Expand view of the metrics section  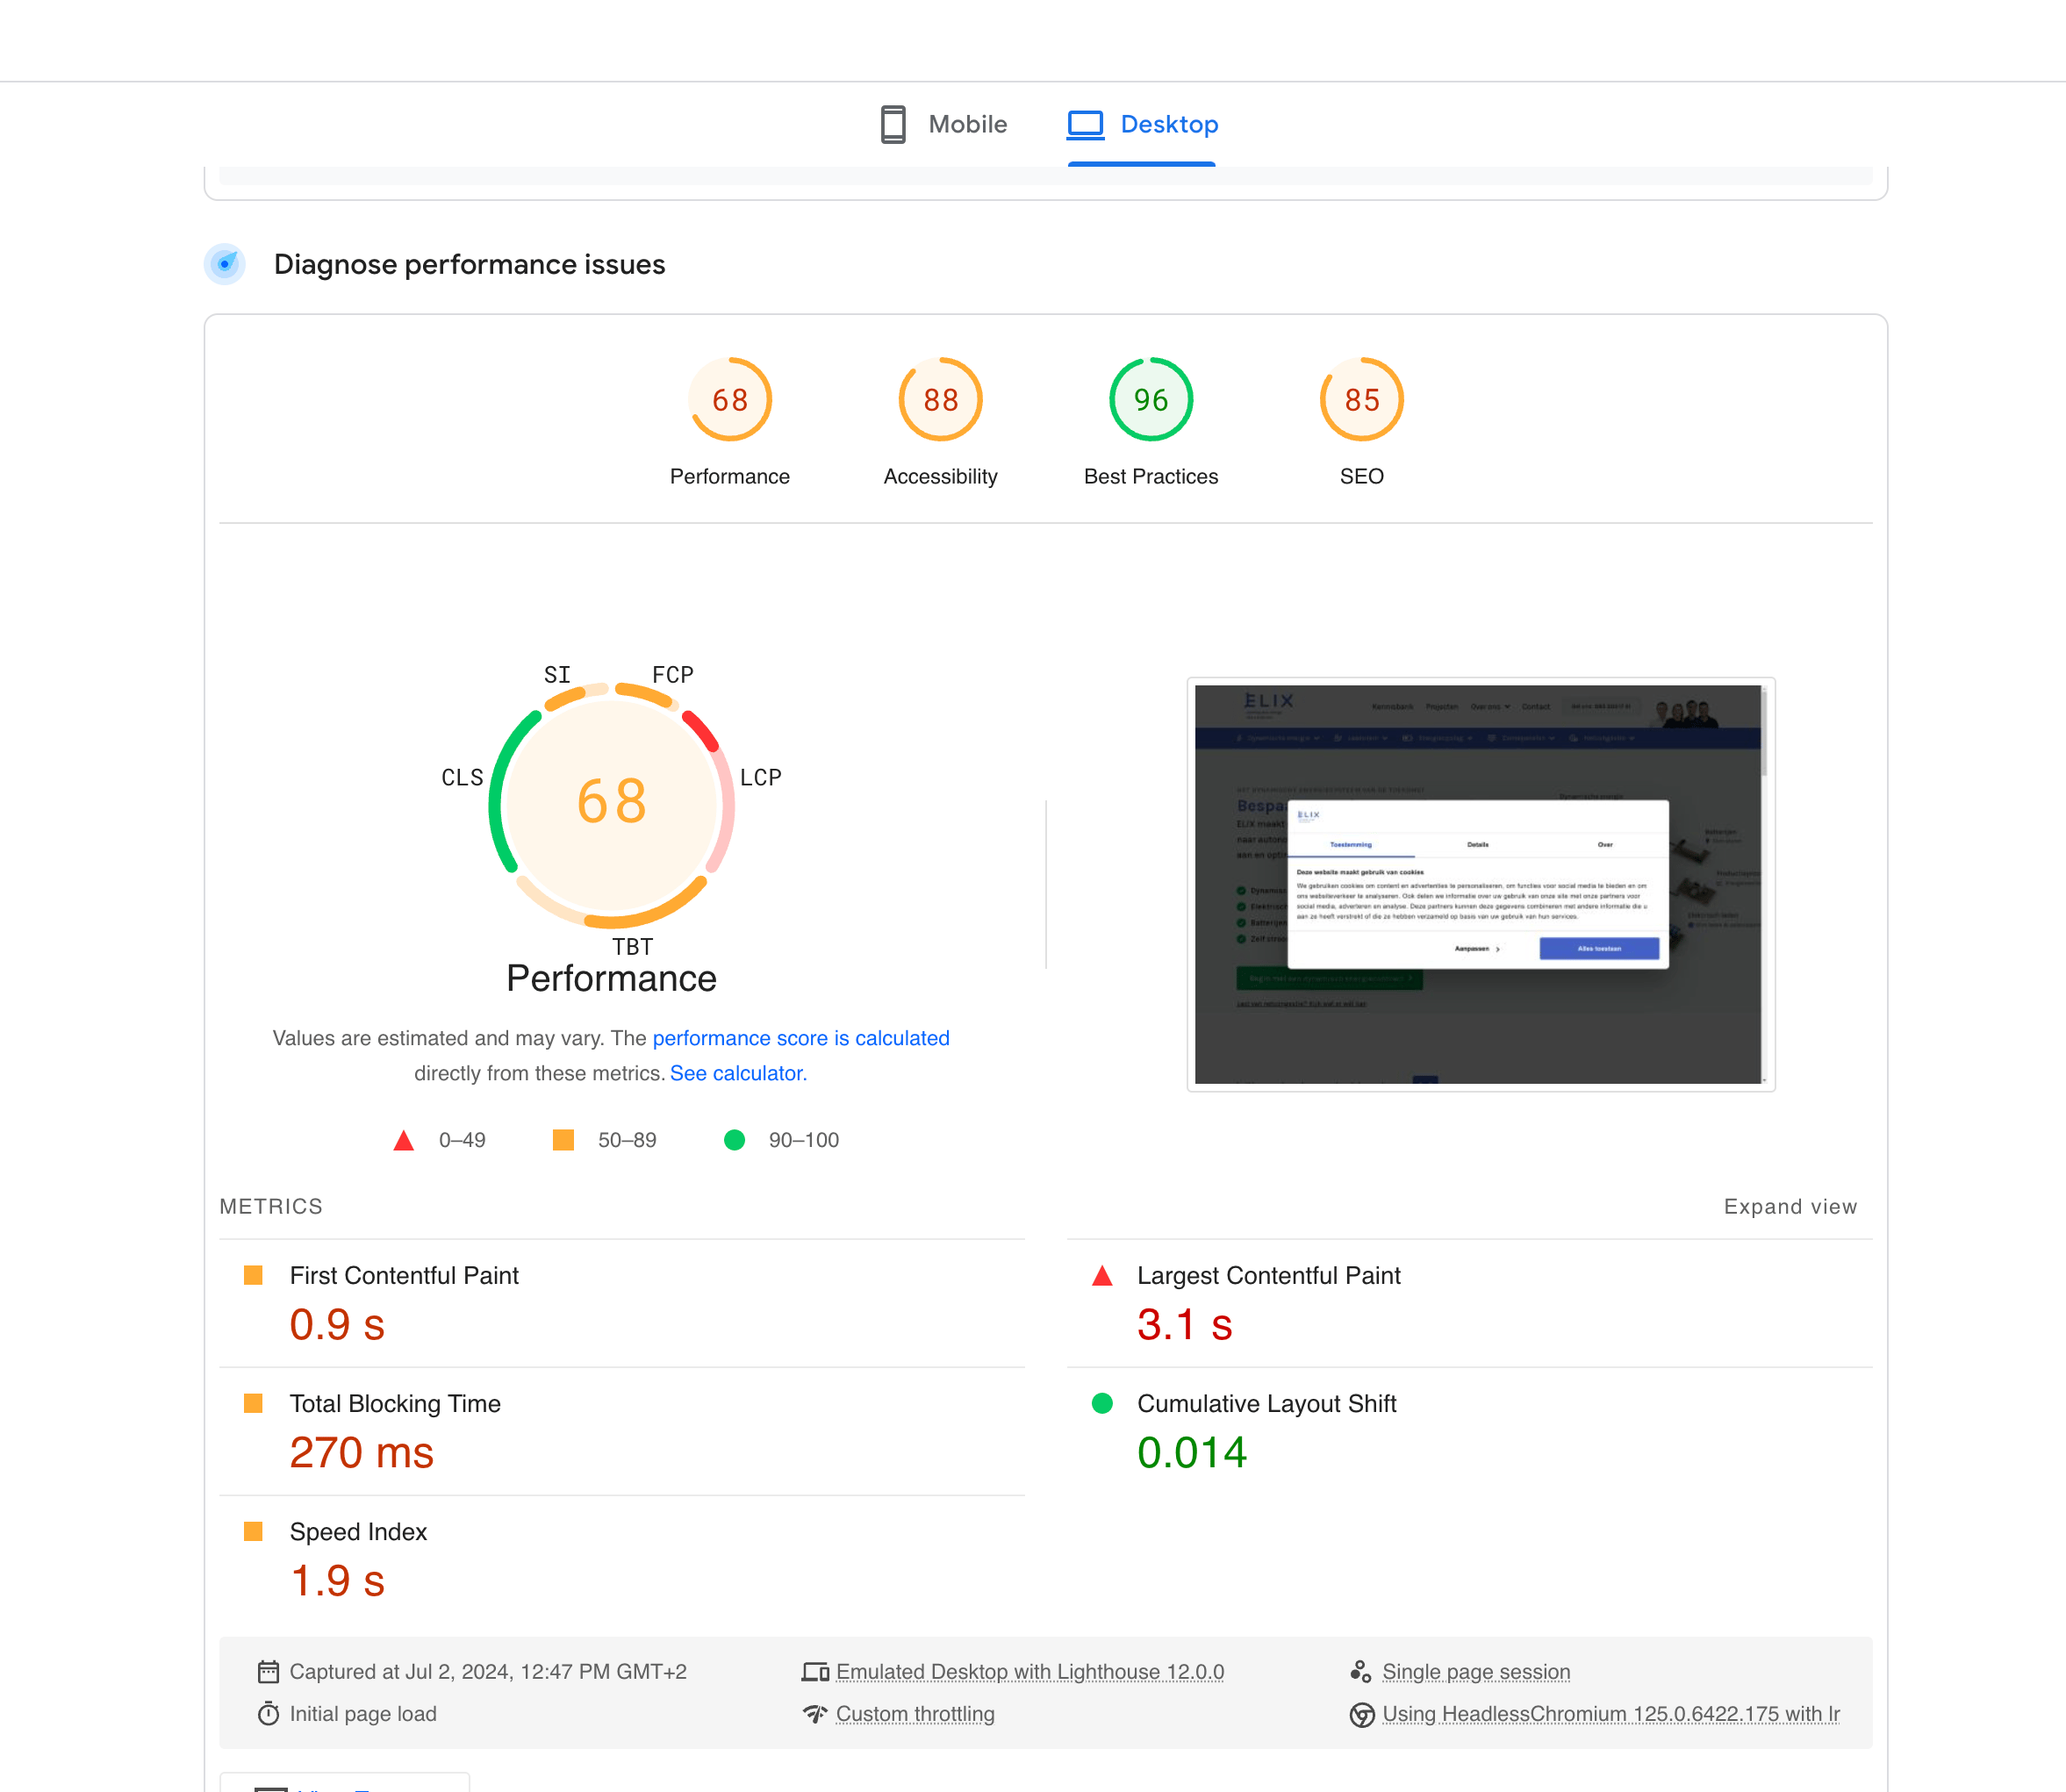1789,1206
